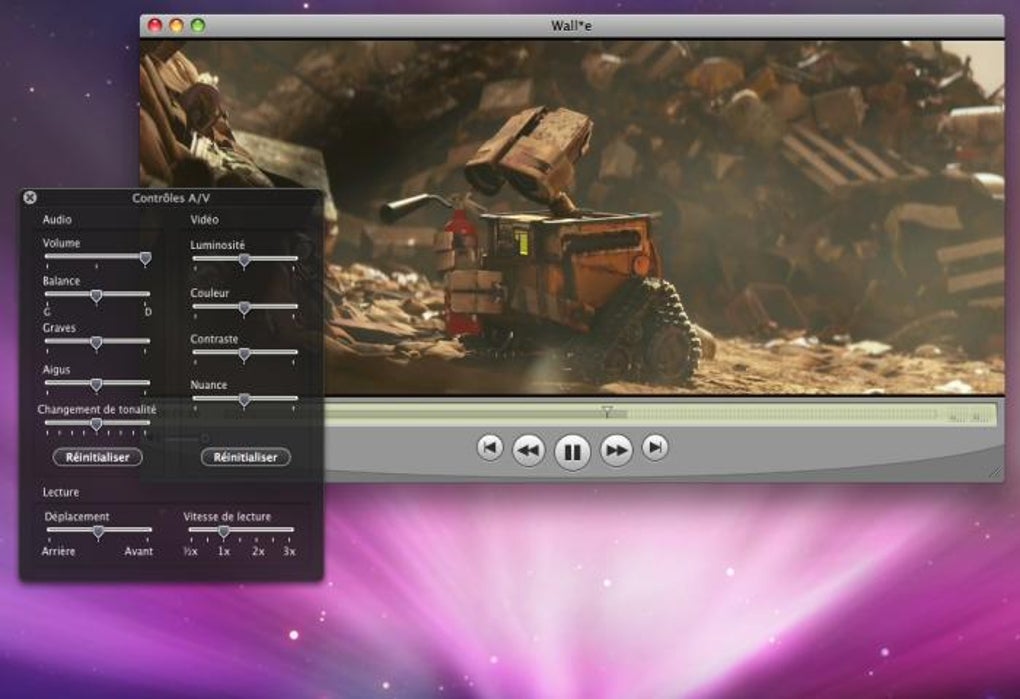Click the 2x speed label
This screenshot has height=699, width=1020.
point(258,551)
